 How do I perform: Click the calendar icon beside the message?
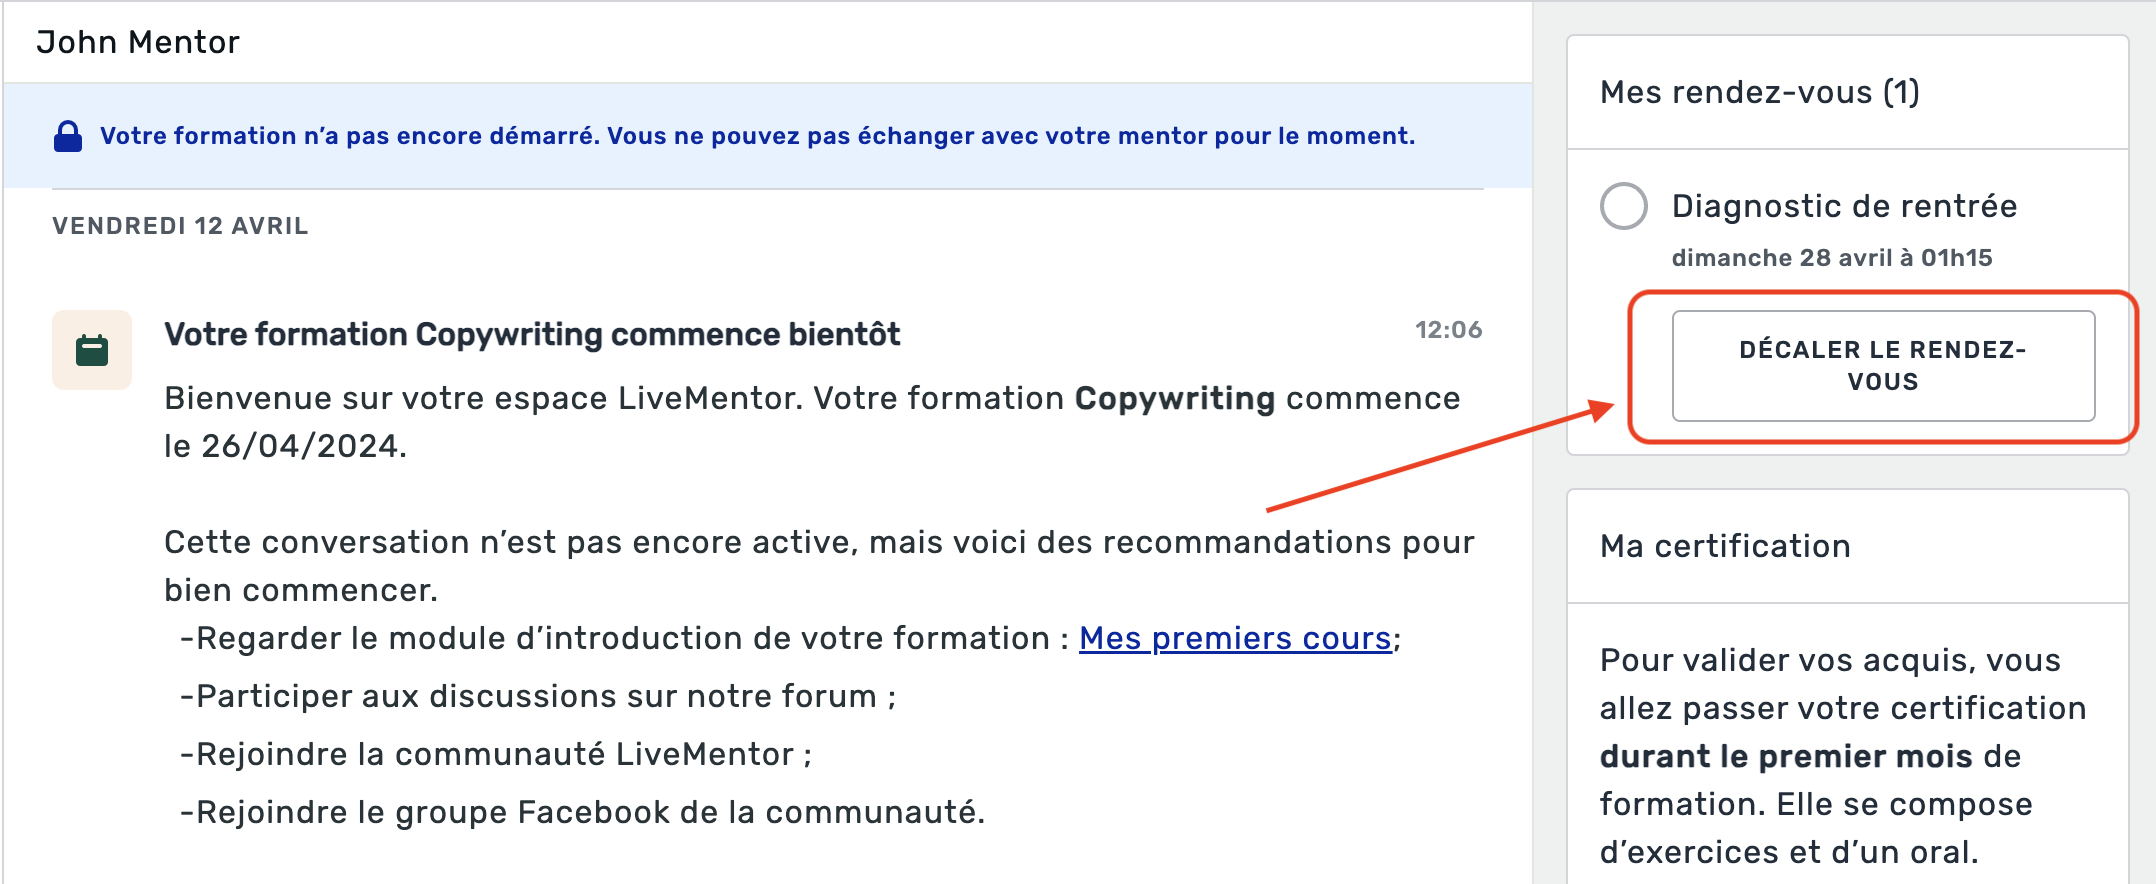coord(92,350)
